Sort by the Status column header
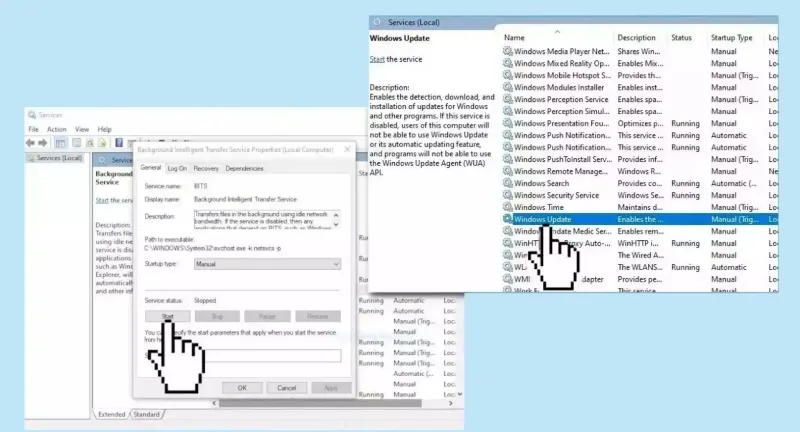The image size is (800, 432). (x=681, y=37)
